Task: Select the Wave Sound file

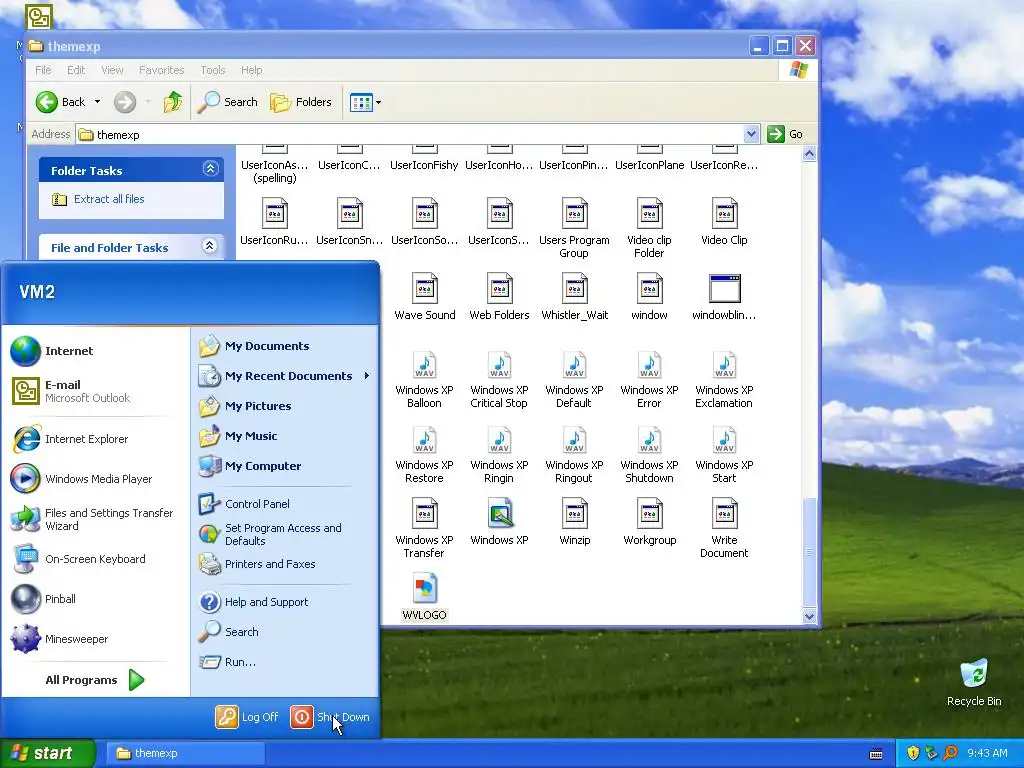Action: tap(424, 298)
